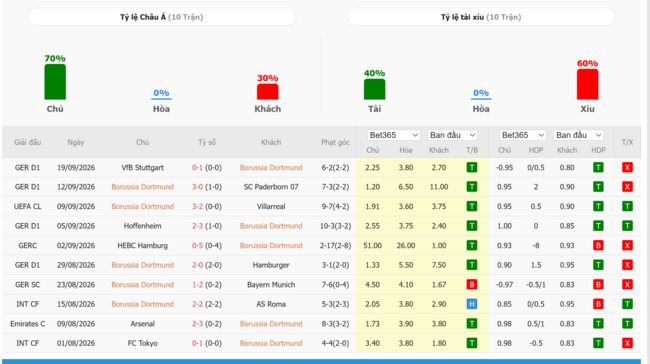This screenshot has width=650, height=364.
Task: Click the Phạt góc column header
Action: (x=335, y=142)
